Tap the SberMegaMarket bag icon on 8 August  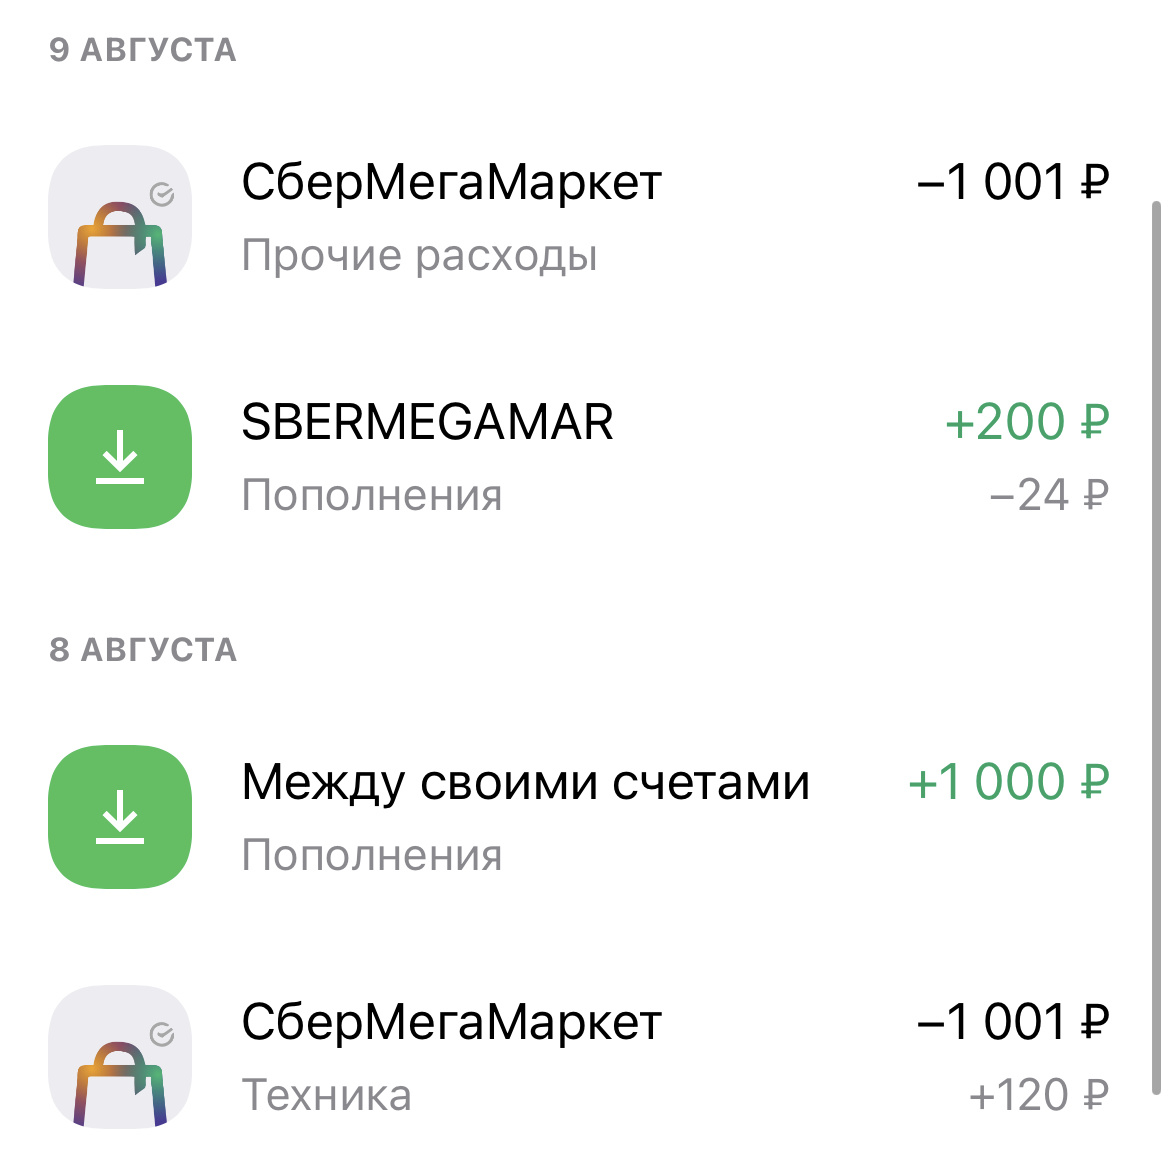tap(120, 1057)
